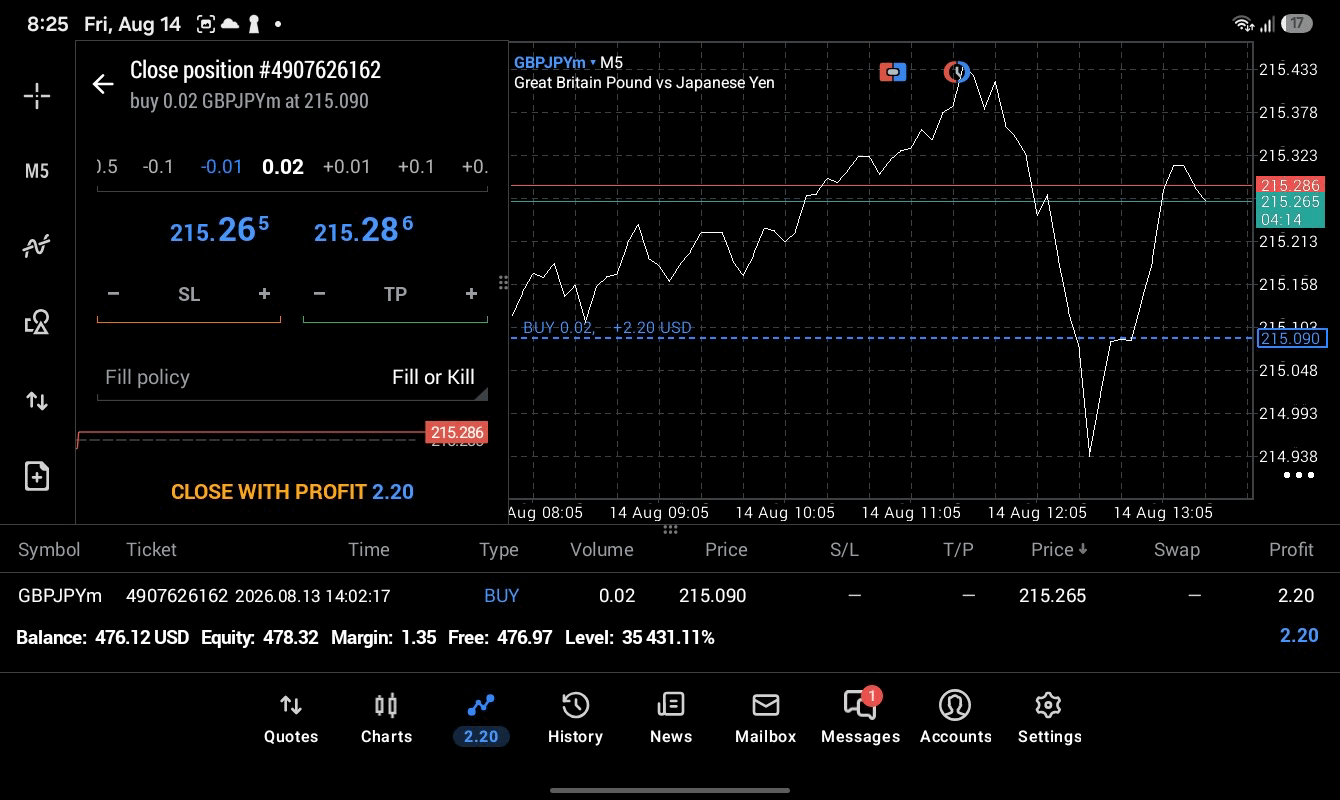Select the crosshair cursor tool
This screenshot has width=1340, height=800.
coord(37,96)
